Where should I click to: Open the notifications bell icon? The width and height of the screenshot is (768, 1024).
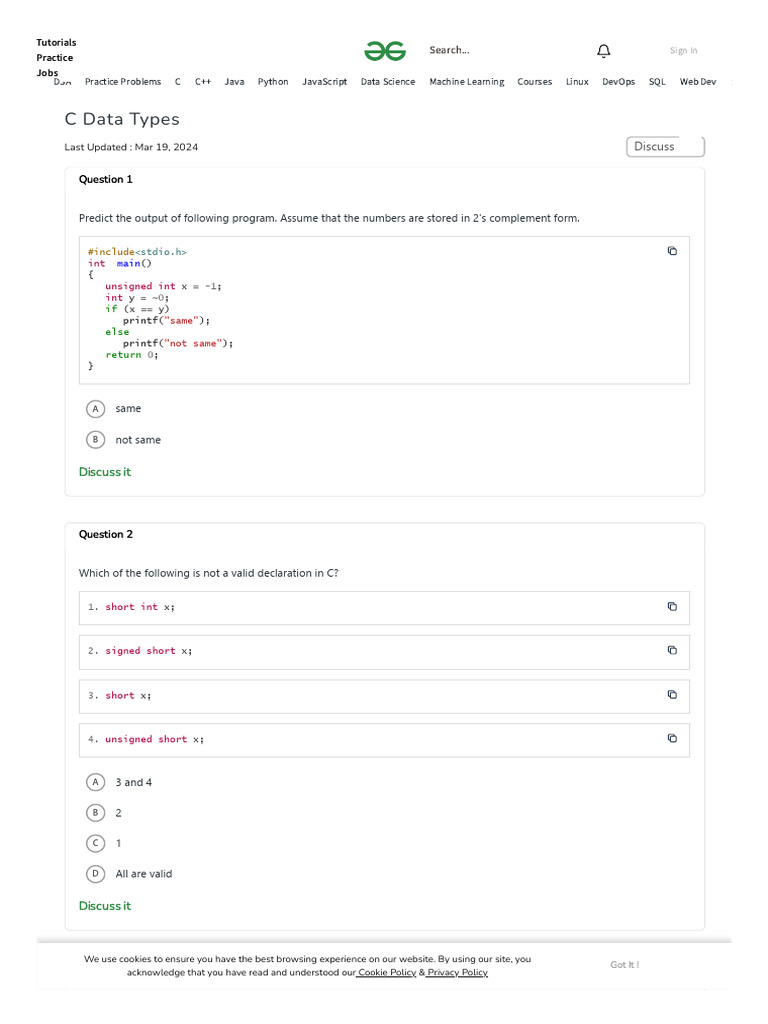click(x=603, y=51)
